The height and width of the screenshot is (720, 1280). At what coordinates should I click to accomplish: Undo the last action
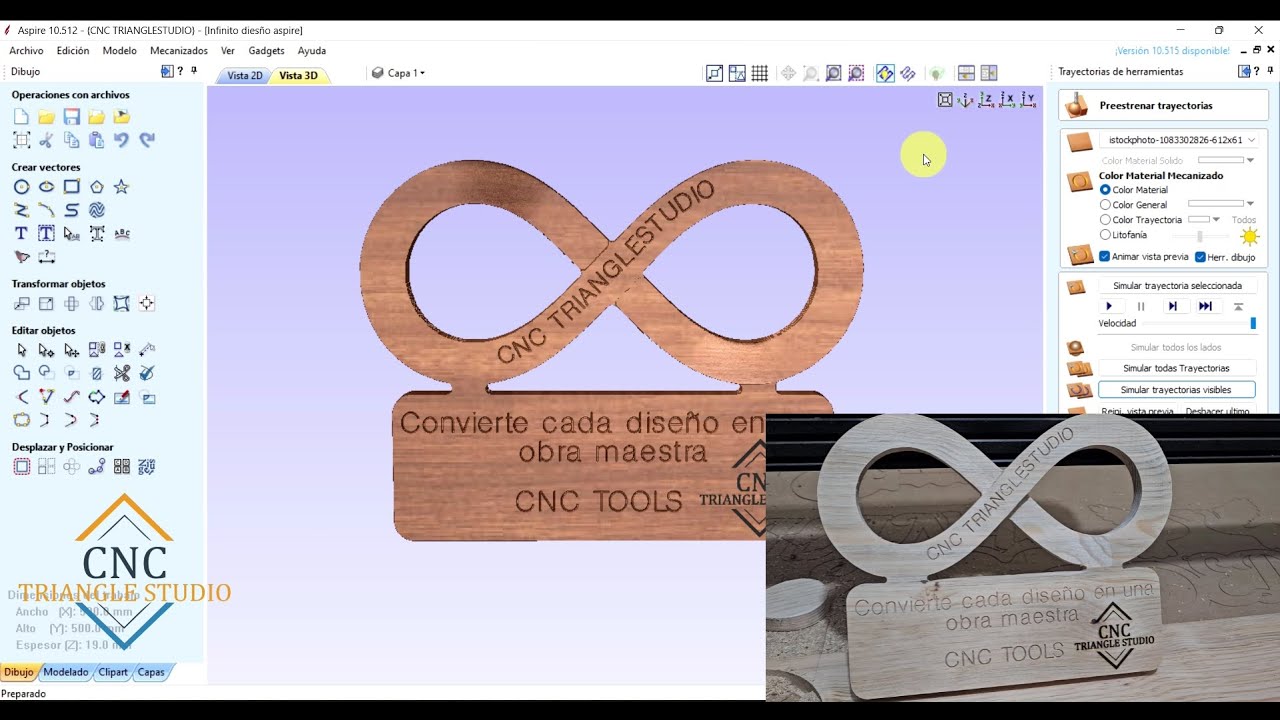tap(122, 140)
